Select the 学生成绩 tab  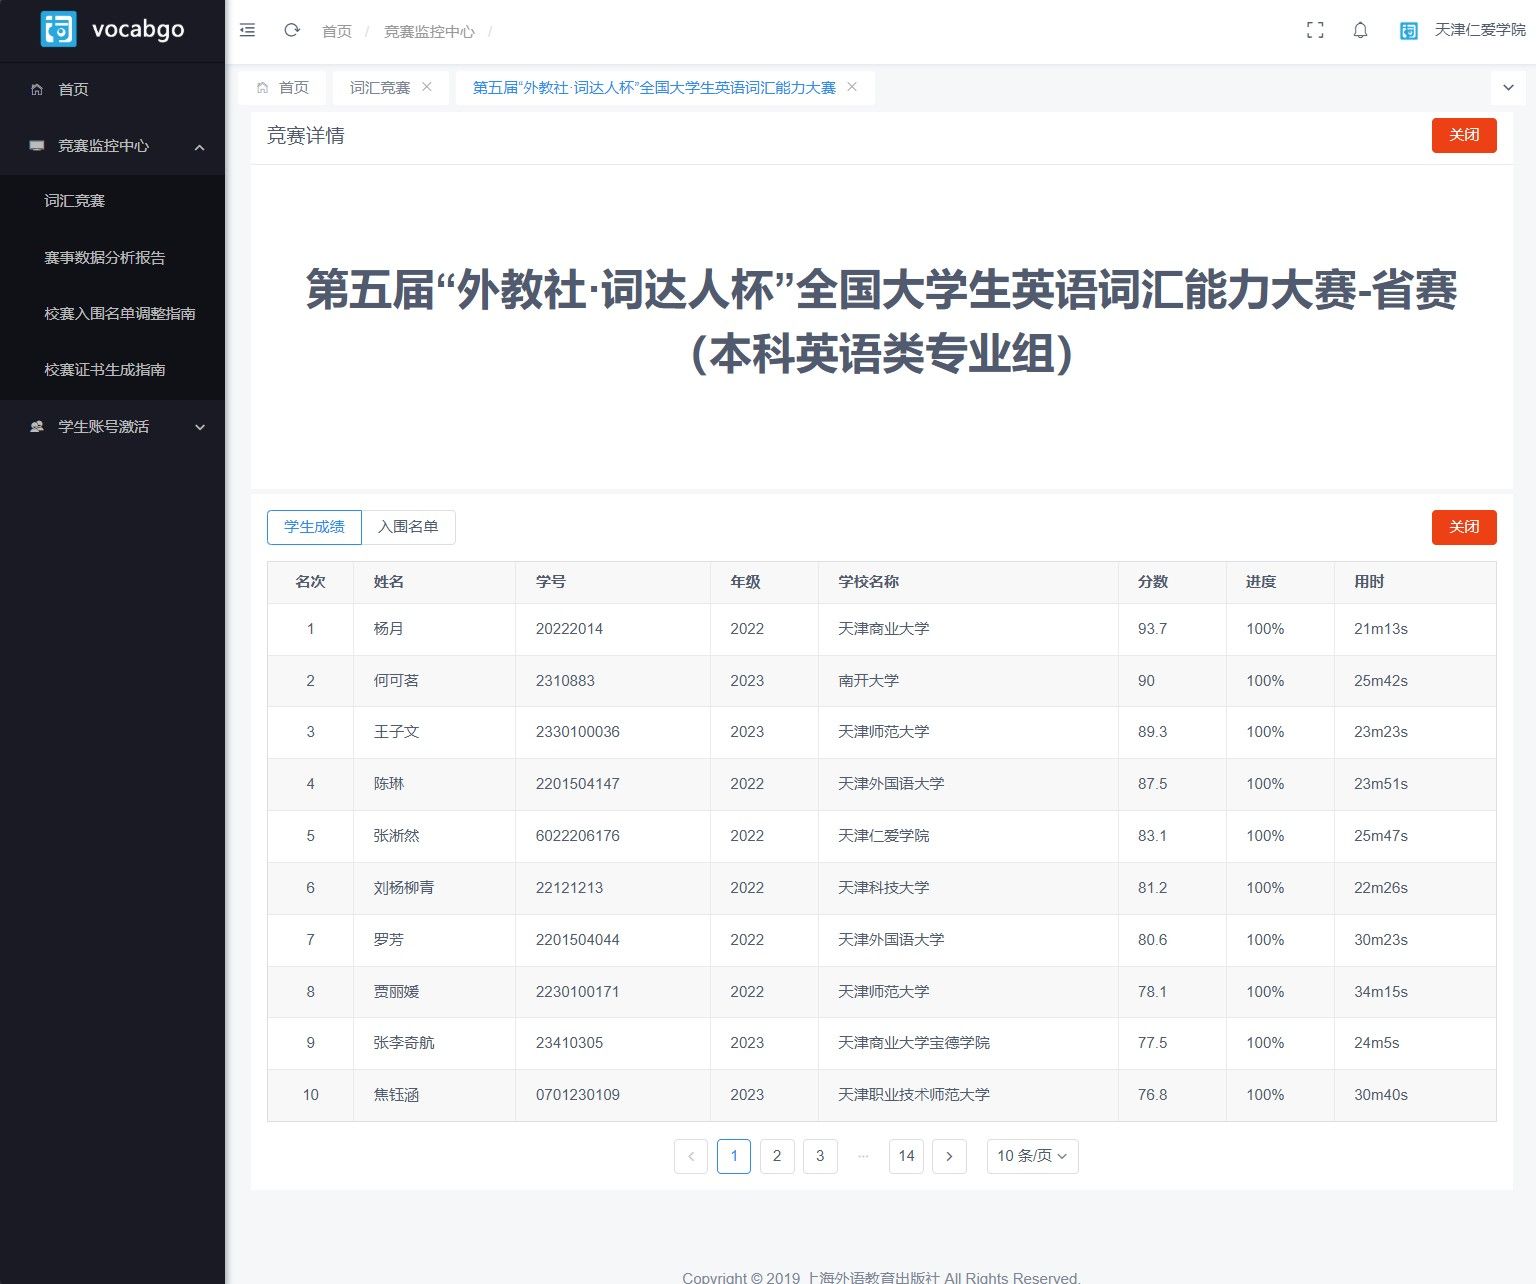tap(314, 527)
